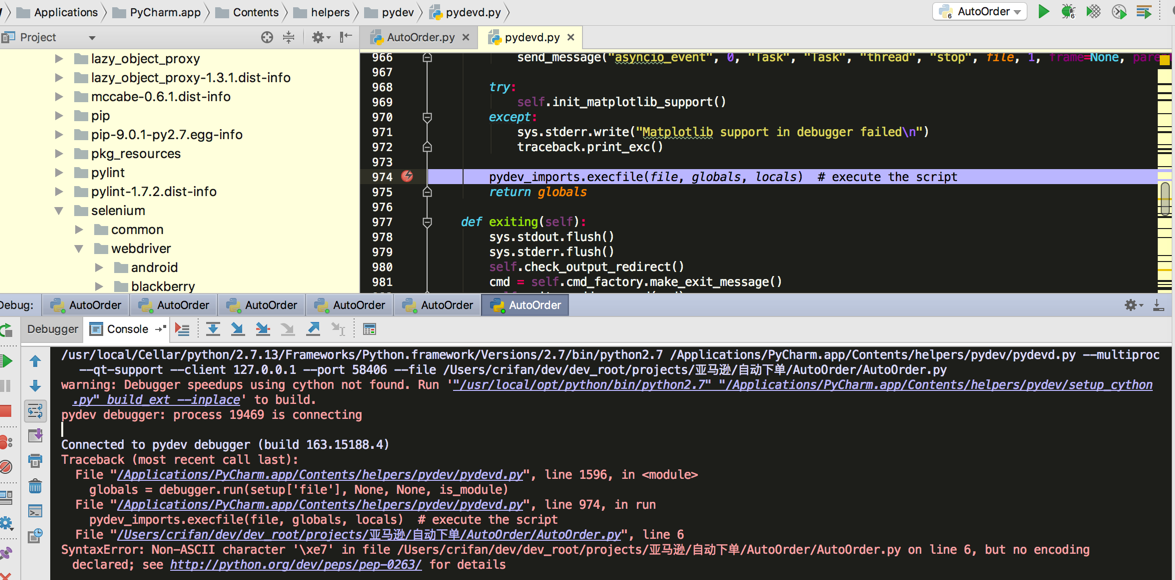This screenshot has width=1175, height=580.
Task: Print console output using printer icon
Action: (35, 461)
